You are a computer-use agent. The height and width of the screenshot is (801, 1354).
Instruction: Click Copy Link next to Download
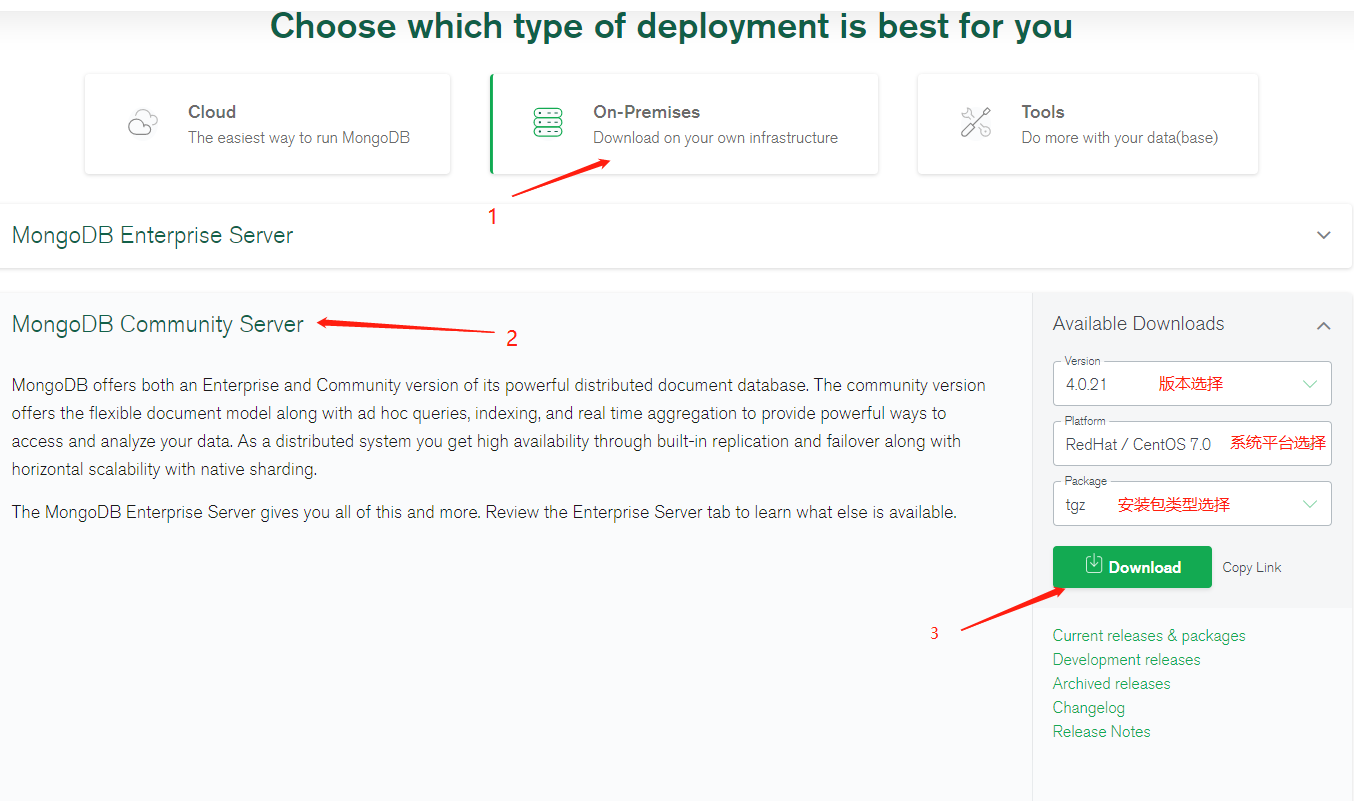(x=1252, y=567)
